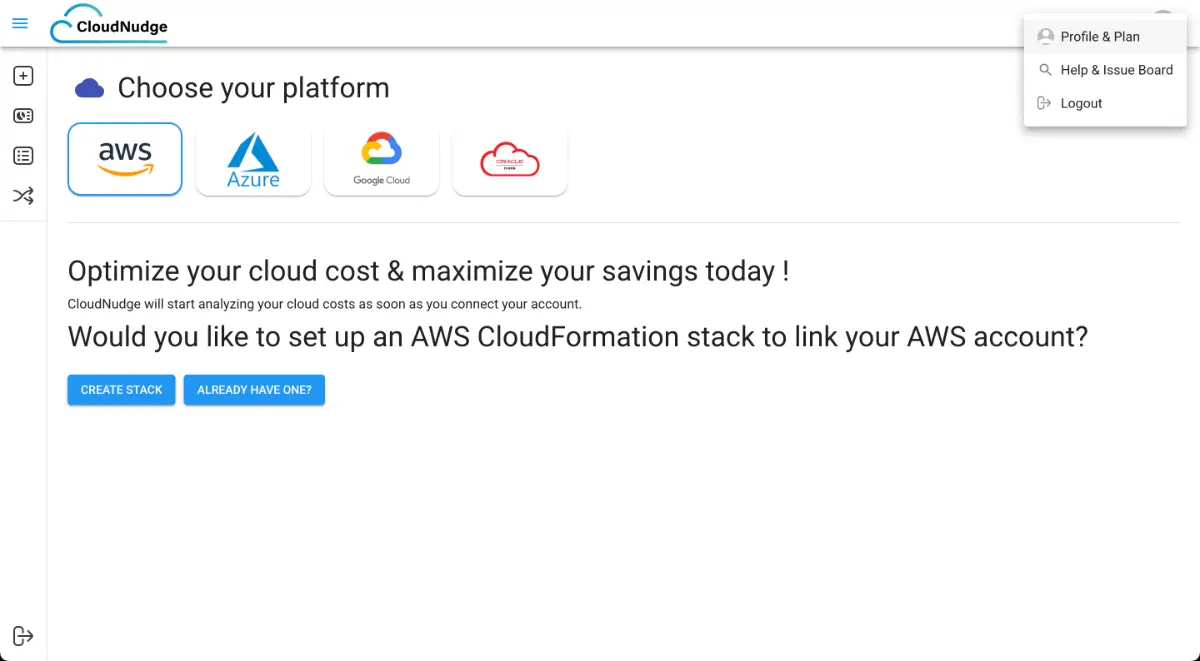This screenshot has width=1200, height=661.
Task: Click the ALREADY HAVE ONE? button
Action: (254, 390)
